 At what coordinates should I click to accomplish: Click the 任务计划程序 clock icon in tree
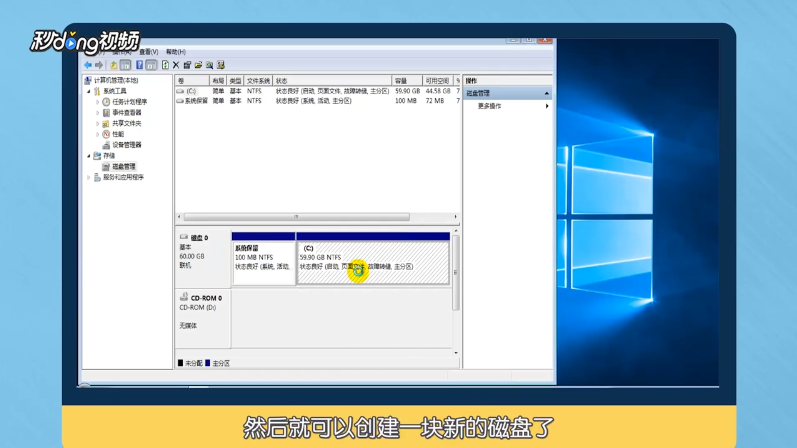click(x=106, y=102)
